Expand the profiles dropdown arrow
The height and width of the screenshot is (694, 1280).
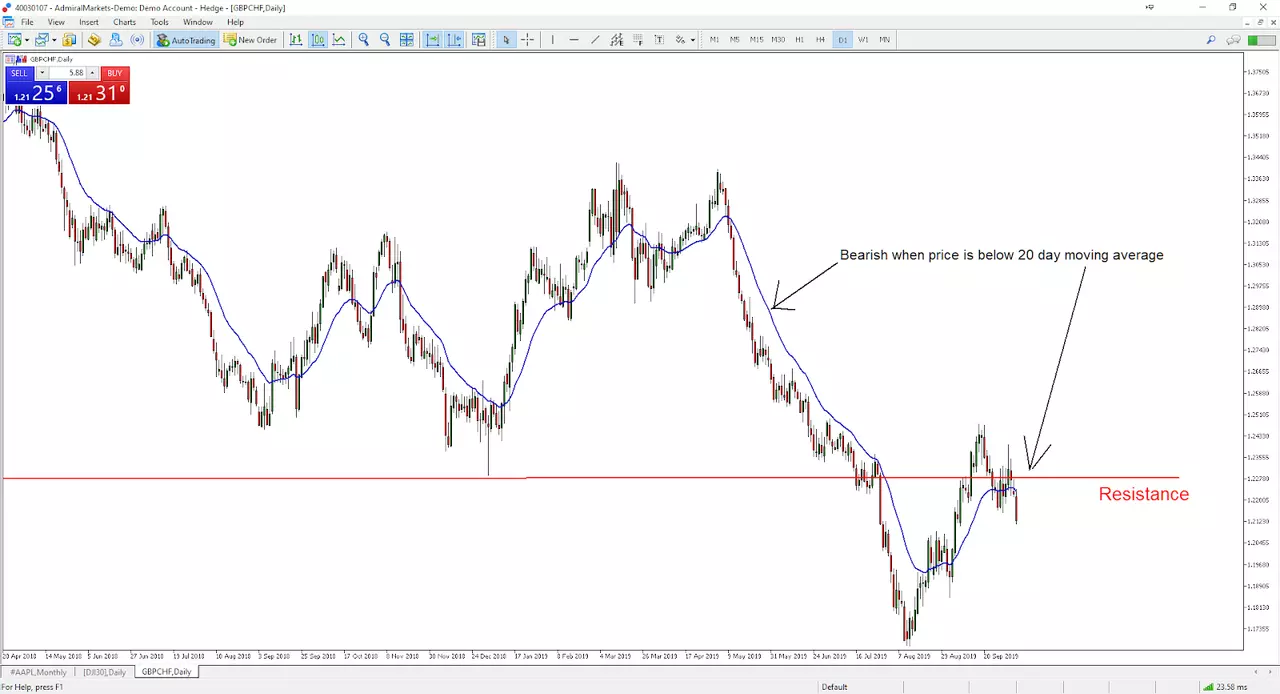54,40
